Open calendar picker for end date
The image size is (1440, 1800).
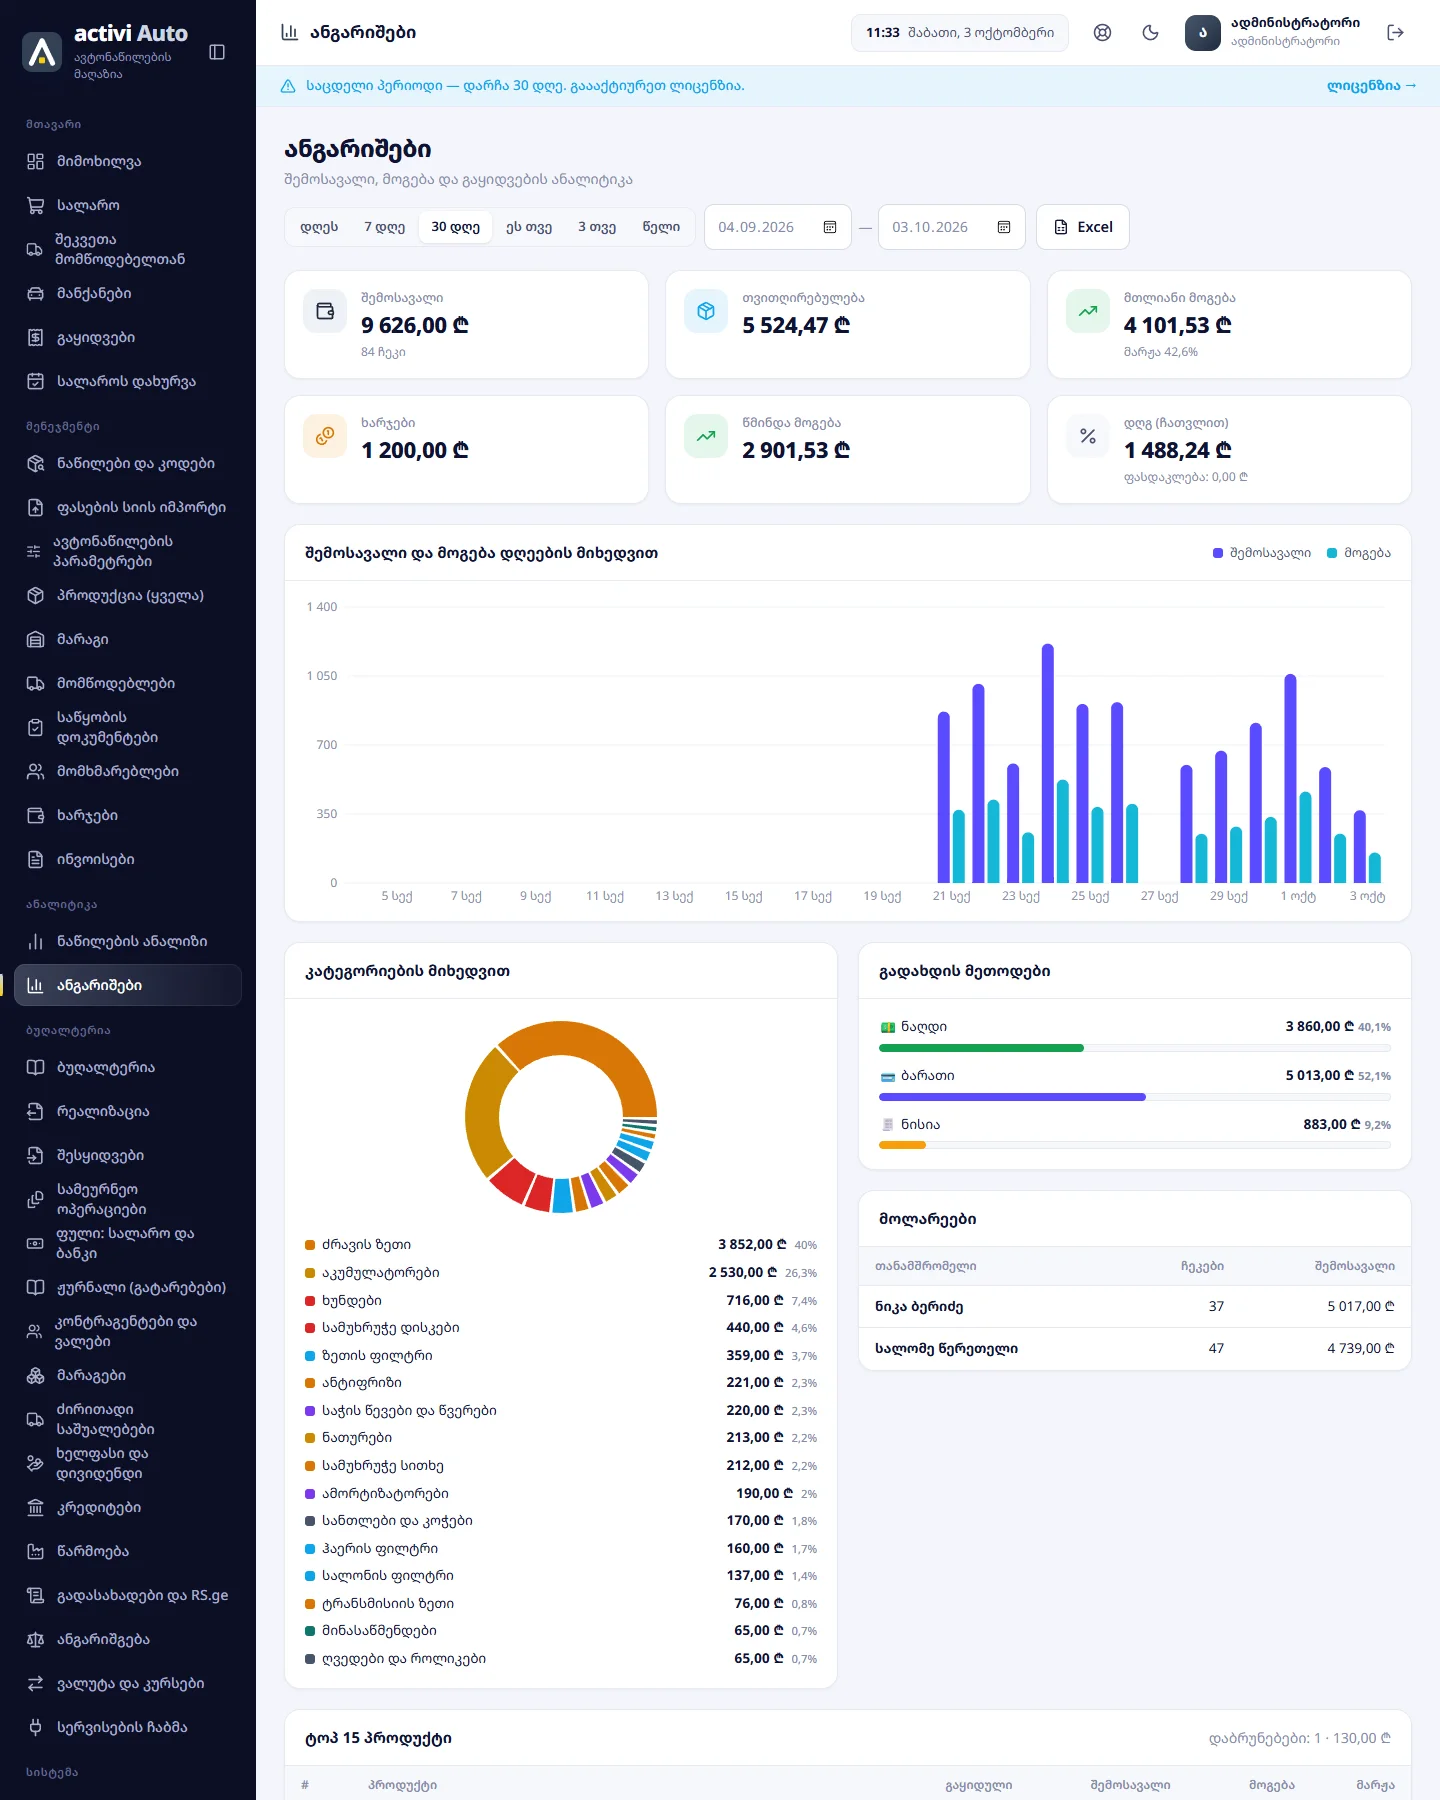click(1004, 227)
